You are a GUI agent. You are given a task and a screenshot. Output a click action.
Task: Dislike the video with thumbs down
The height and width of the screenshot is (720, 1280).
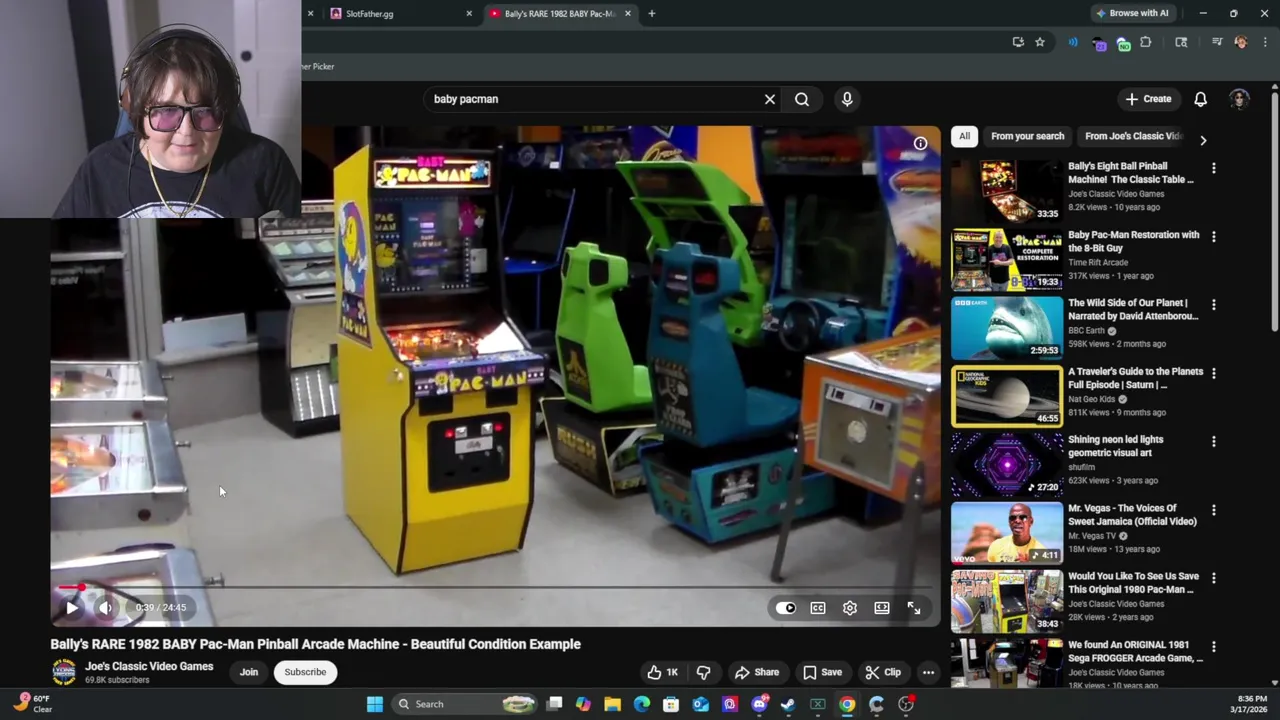pos(703,672)
